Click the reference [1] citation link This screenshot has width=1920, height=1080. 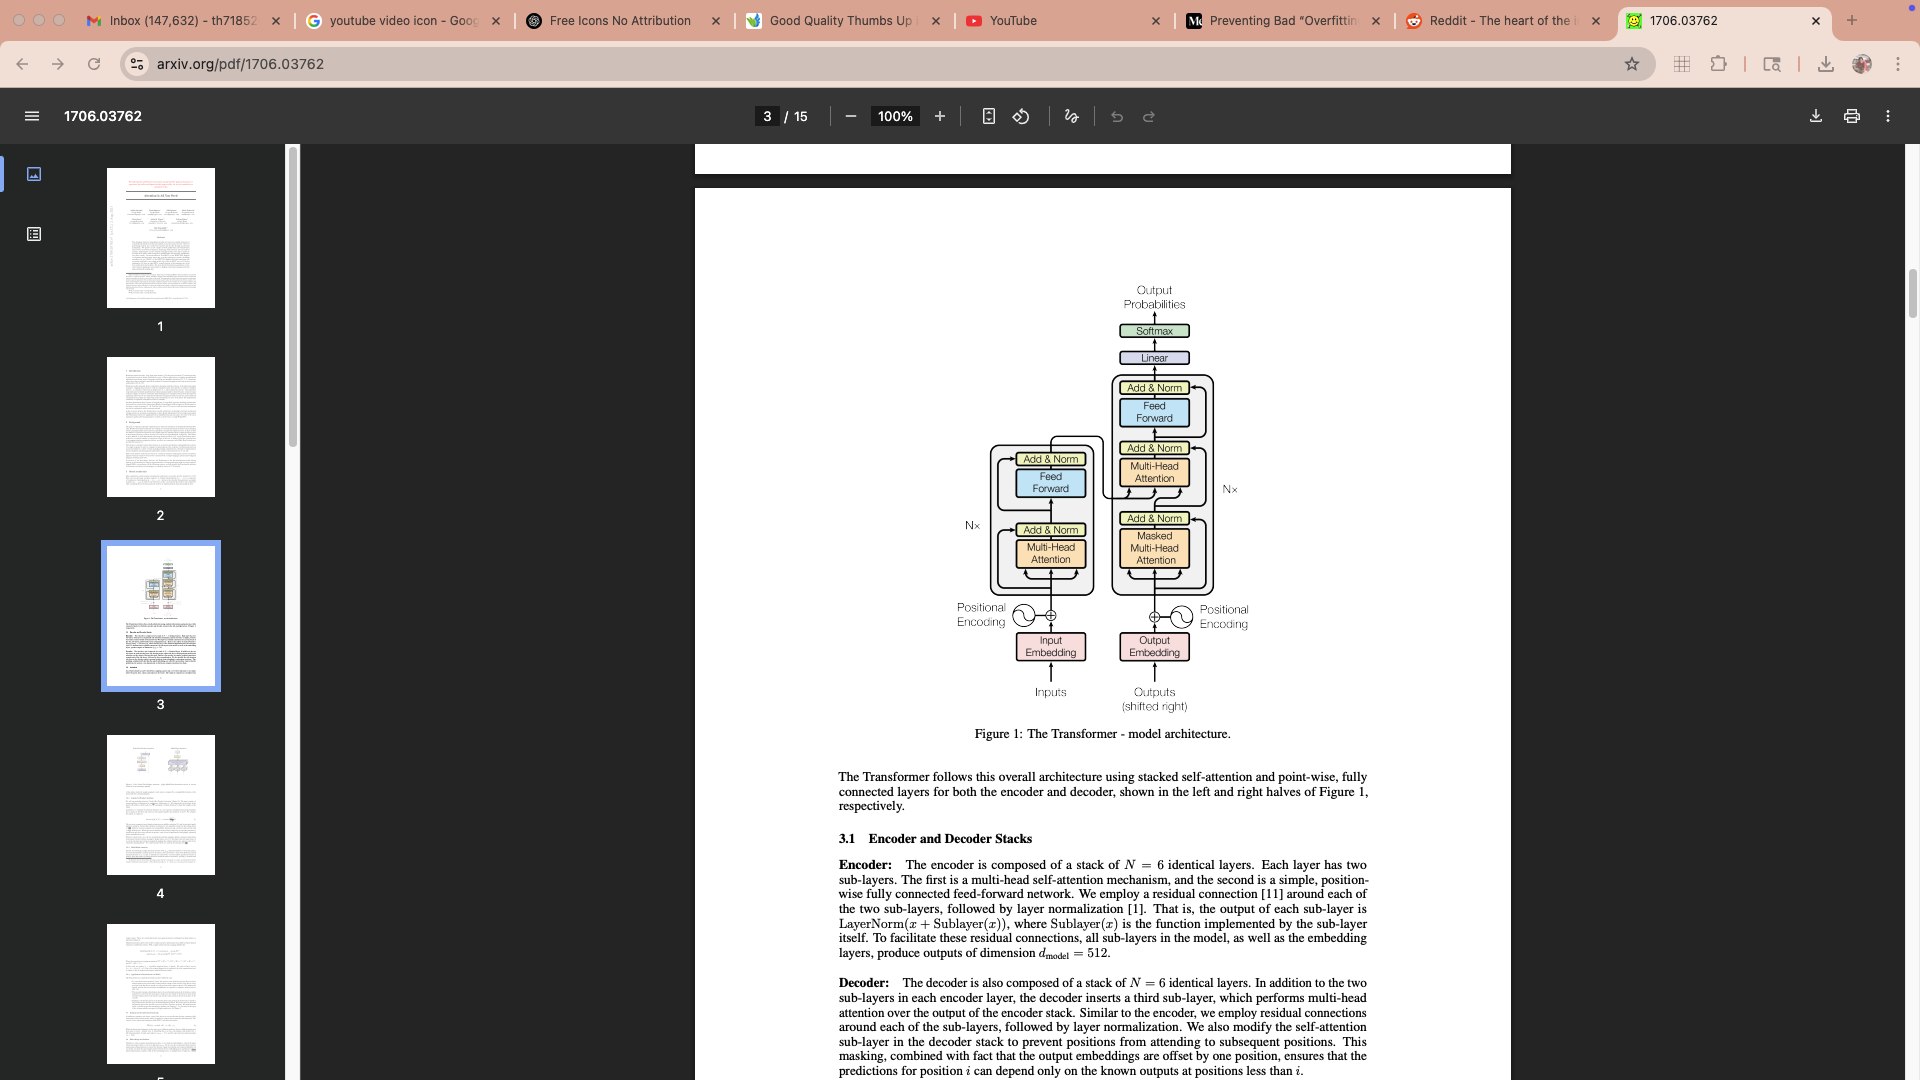tap(1136, 909)
